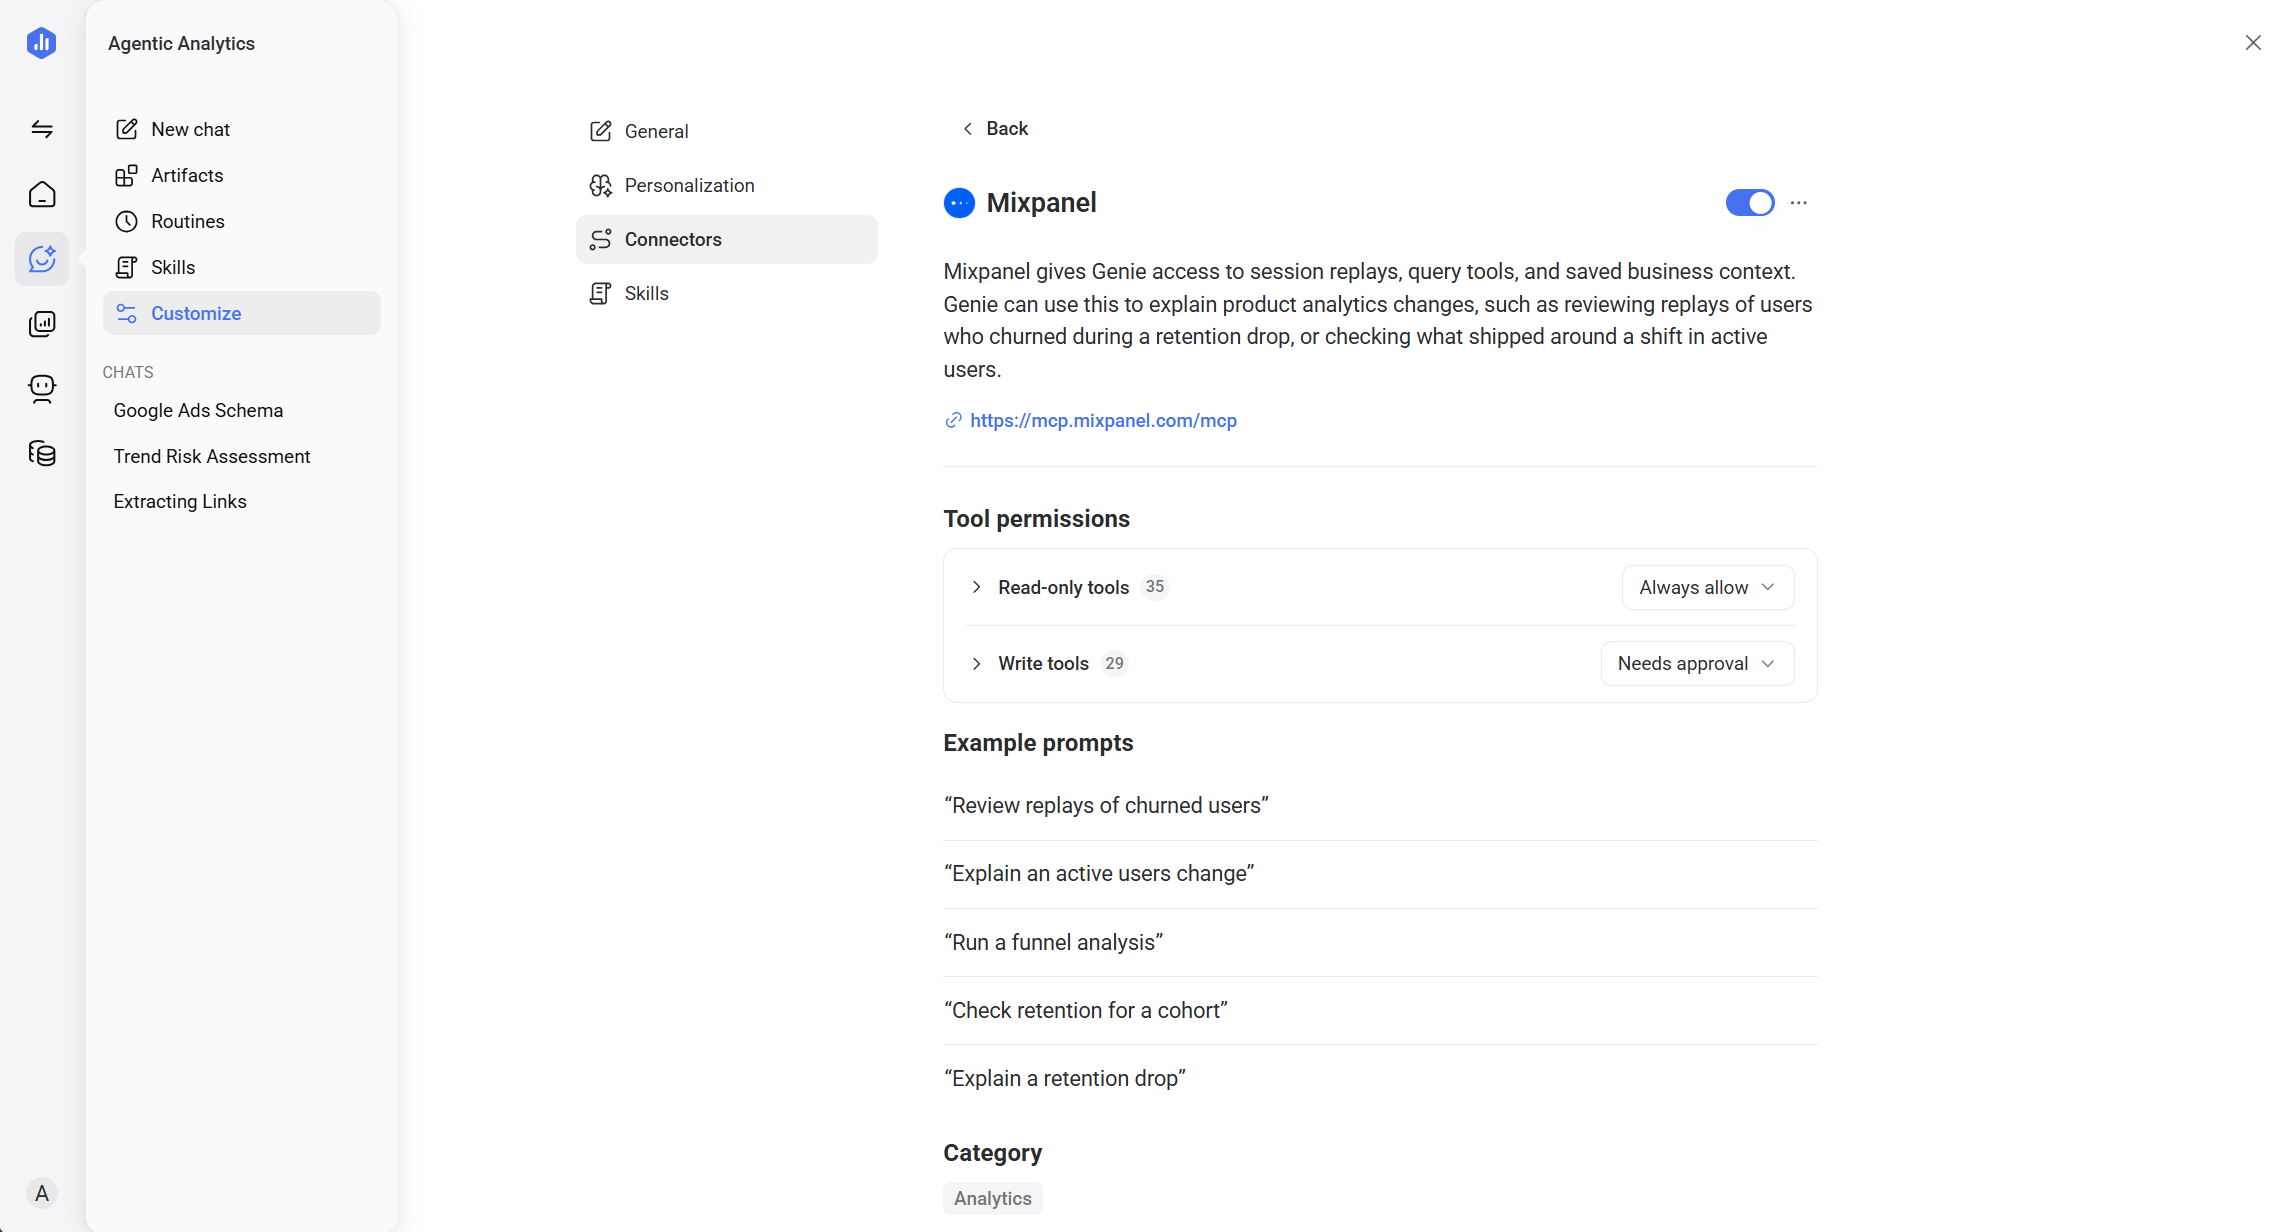This screenshot has width=2292, height=1232.
Task: Select the Connectors settings tab
Action: click(726, 239)
